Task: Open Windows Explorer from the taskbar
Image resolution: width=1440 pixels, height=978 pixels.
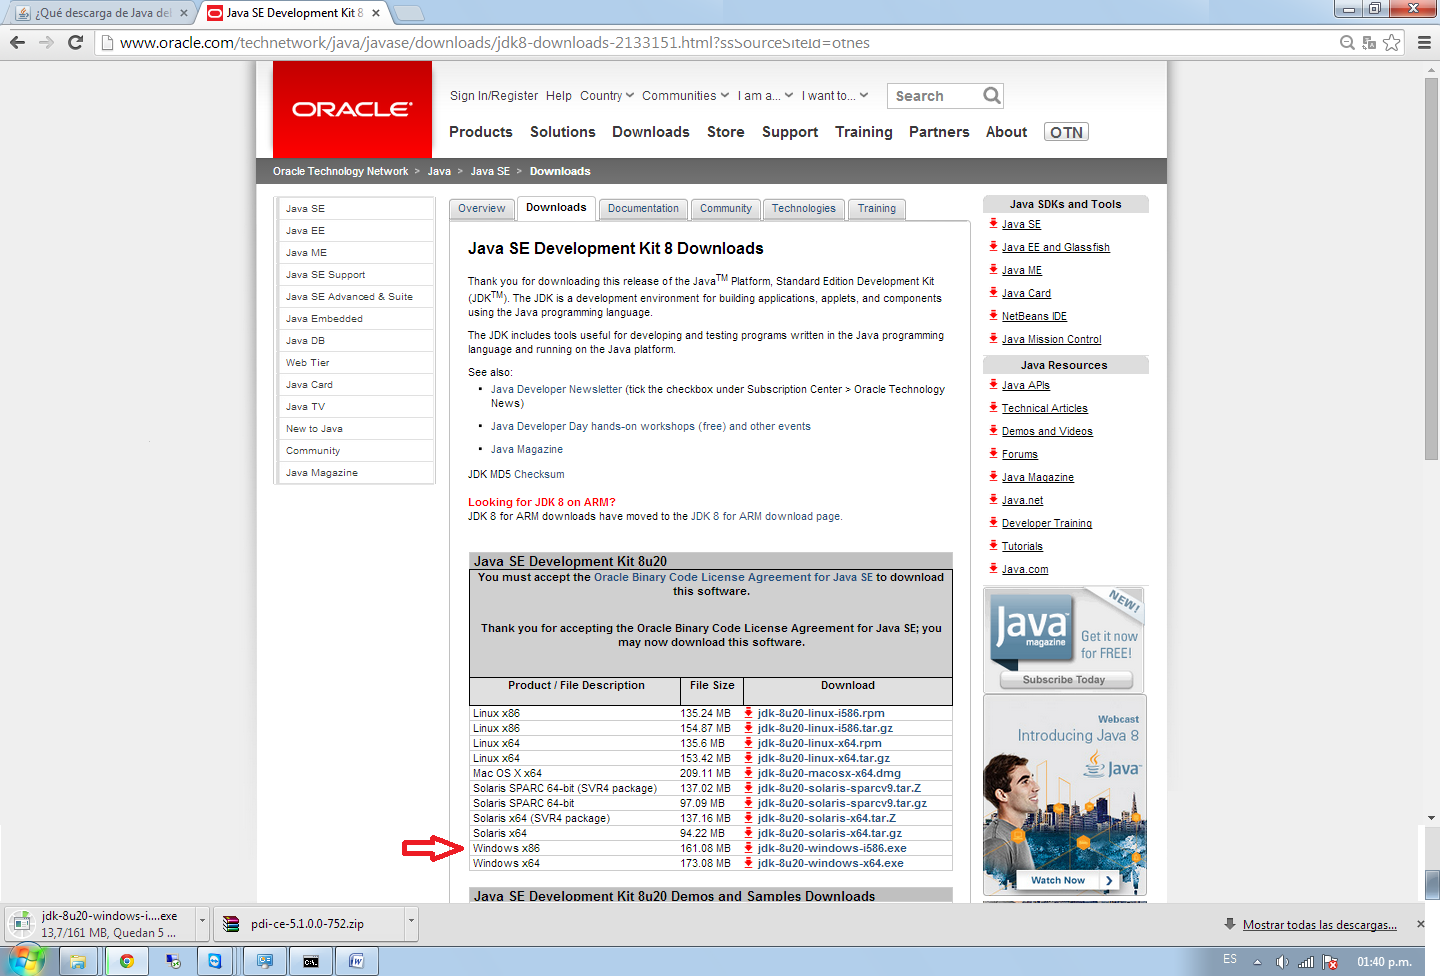Action: [x=78, y=961]
